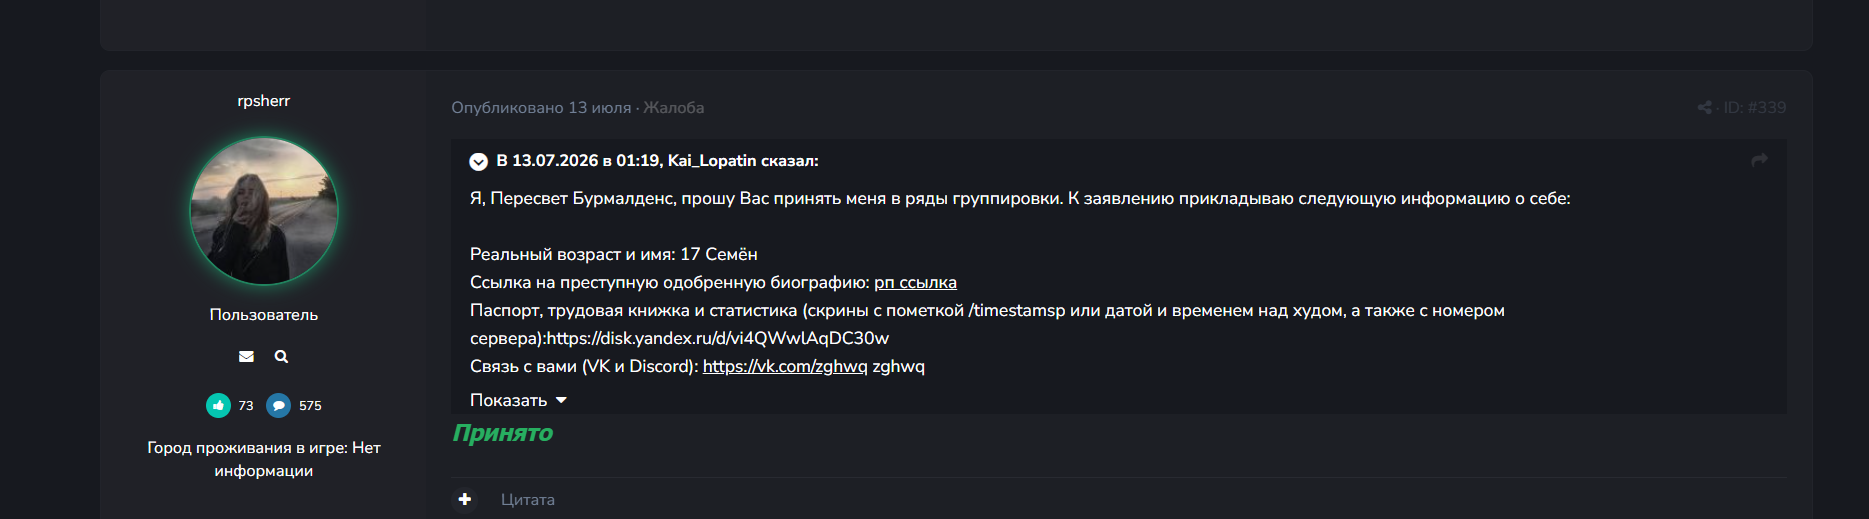Send a message via envelope icon
1869x519 pixels.
[246, 356]
